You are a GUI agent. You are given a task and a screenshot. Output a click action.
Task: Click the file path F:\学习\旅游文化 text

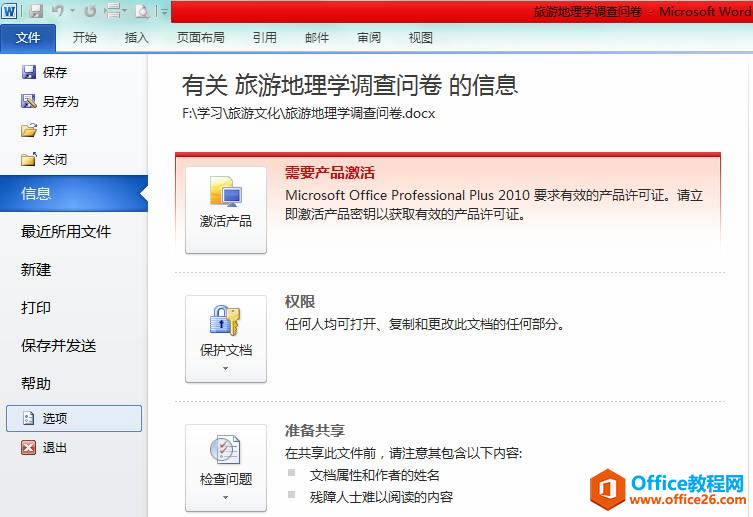308,113
